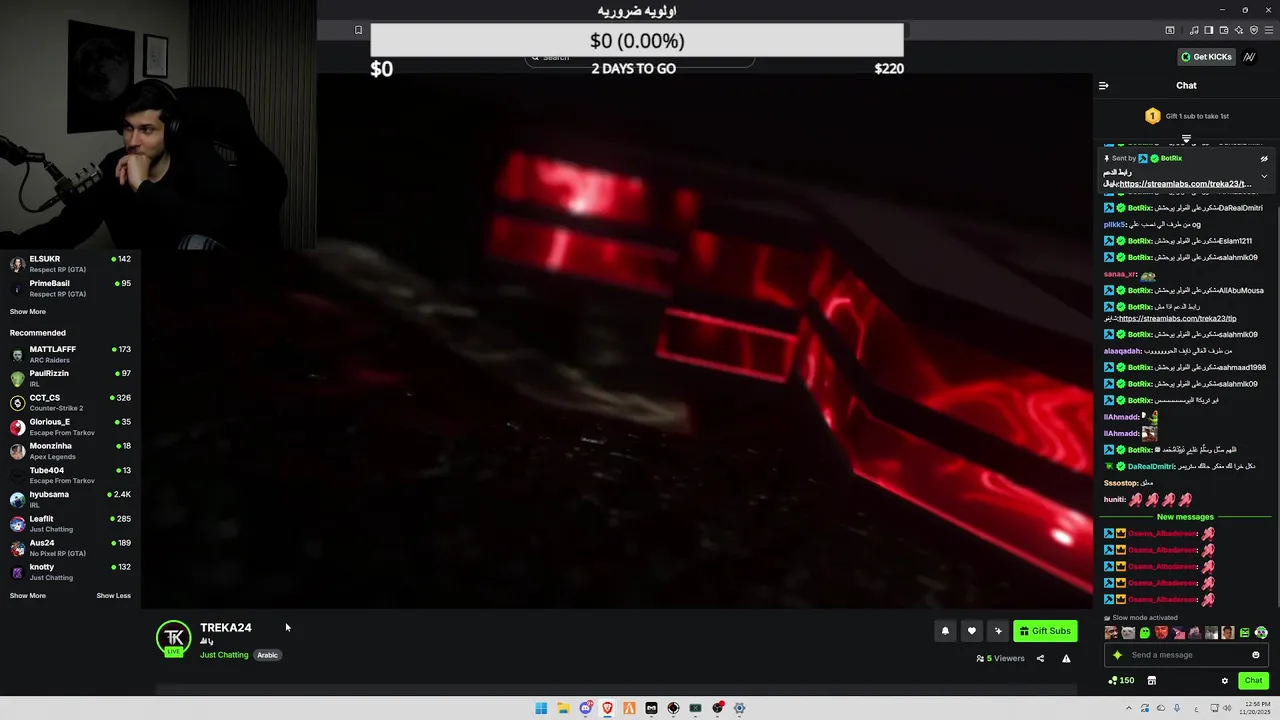Jump to New messages in chat

pos(1185,517)
